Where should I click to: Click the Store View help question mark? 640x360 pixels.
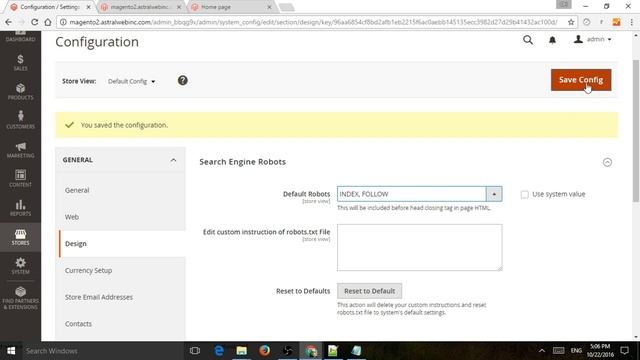(182, 80)
